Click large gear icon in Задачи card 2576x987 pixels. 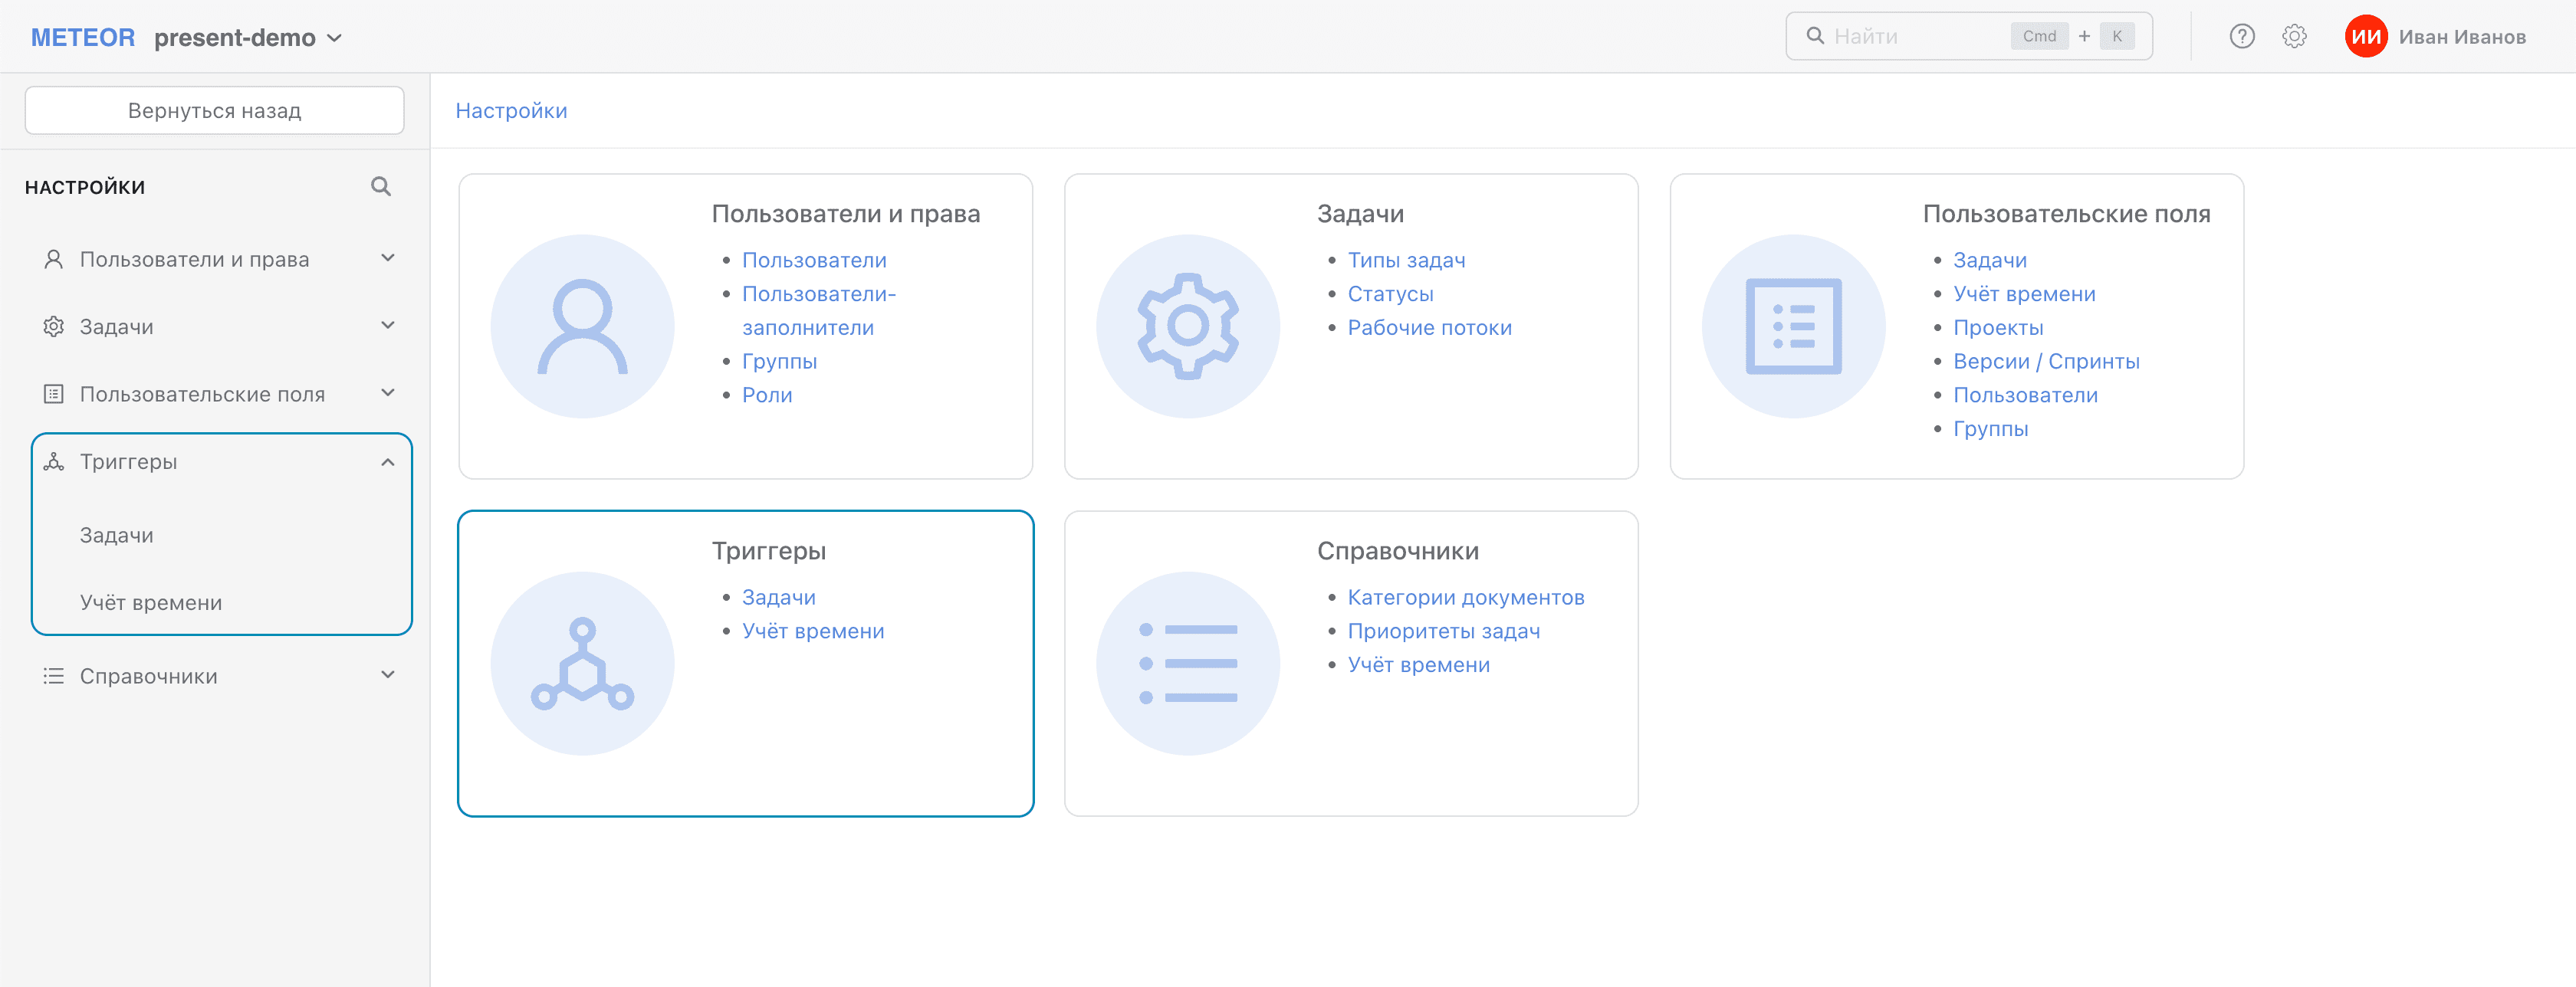(1188, 327)
